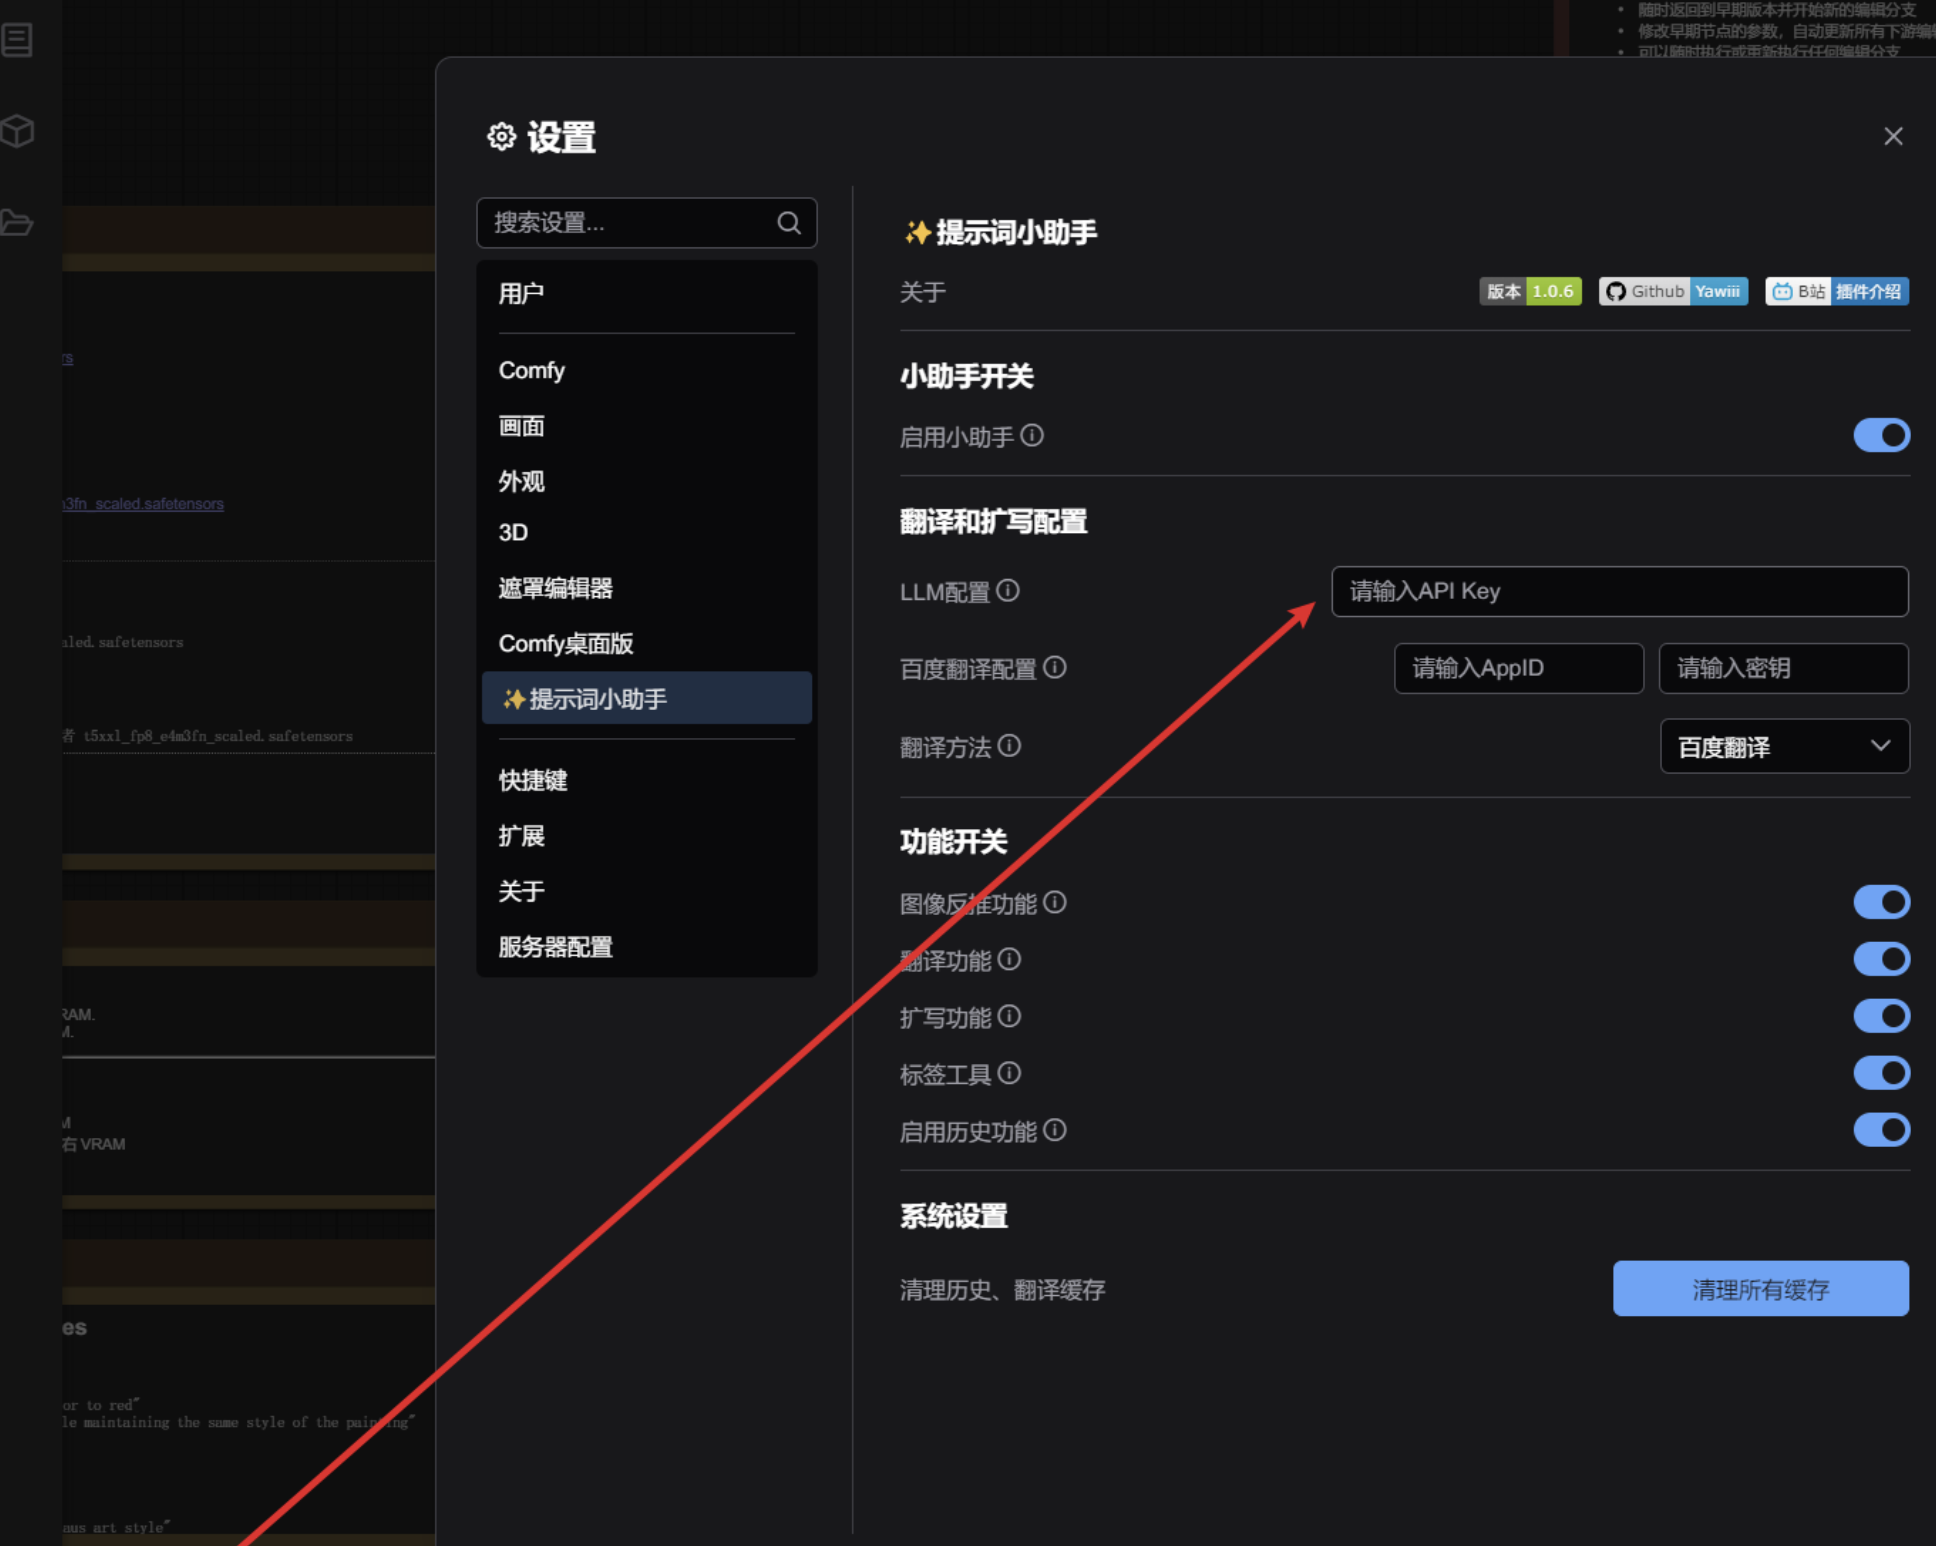Click the search magnifier in settings search
The image size is (1936, 1546).
(789, 223)
